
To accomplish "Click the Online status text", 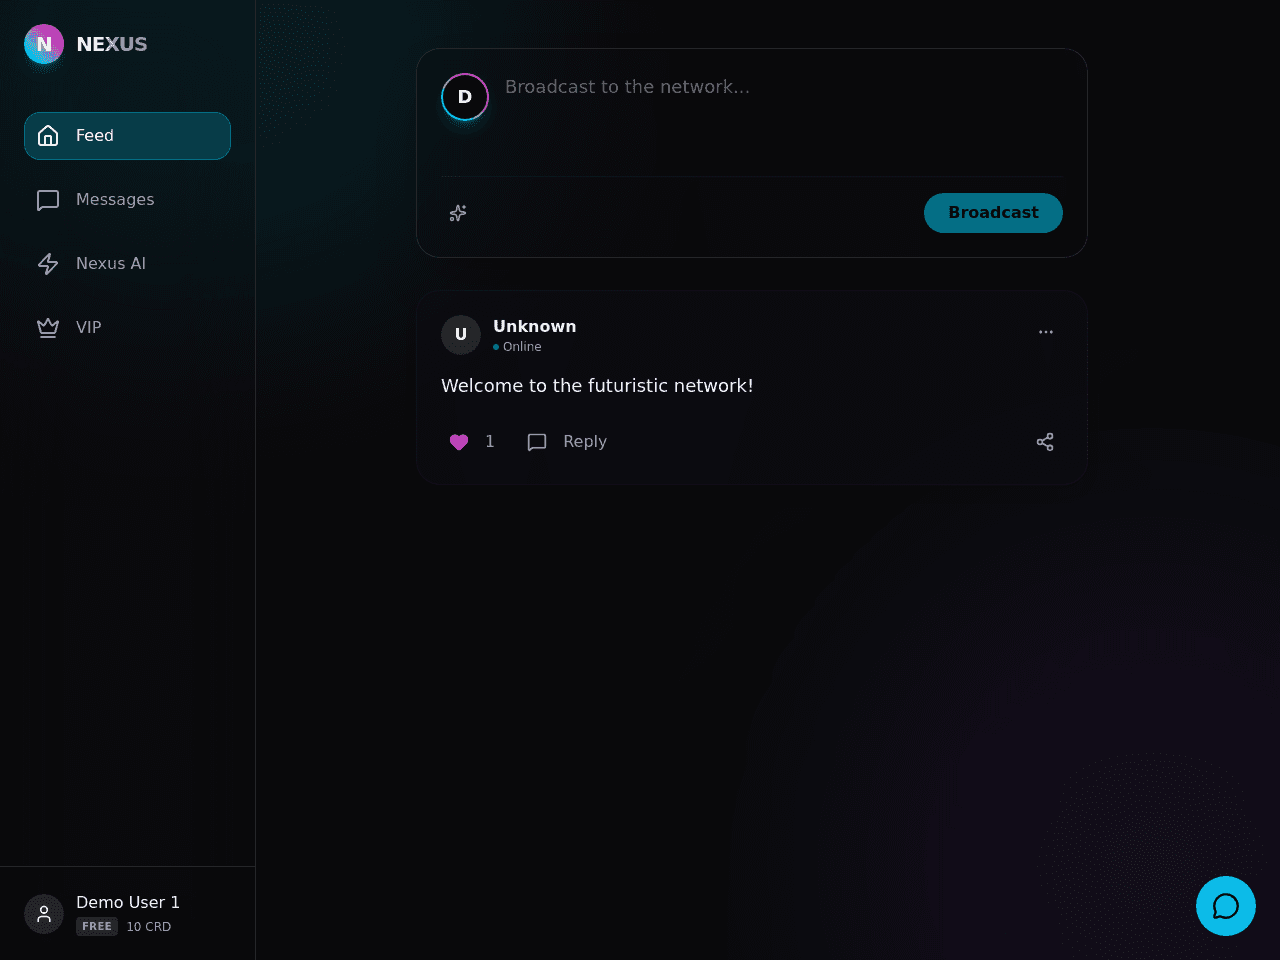I will pyautogui.click(x=522, y=347).
